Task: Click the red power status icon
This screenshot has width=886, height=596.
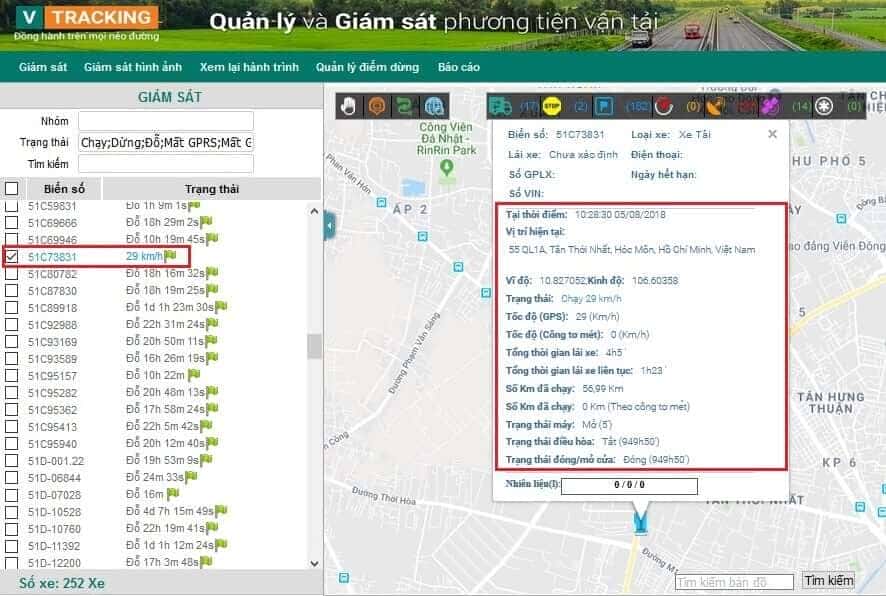Action: [663, 106]
